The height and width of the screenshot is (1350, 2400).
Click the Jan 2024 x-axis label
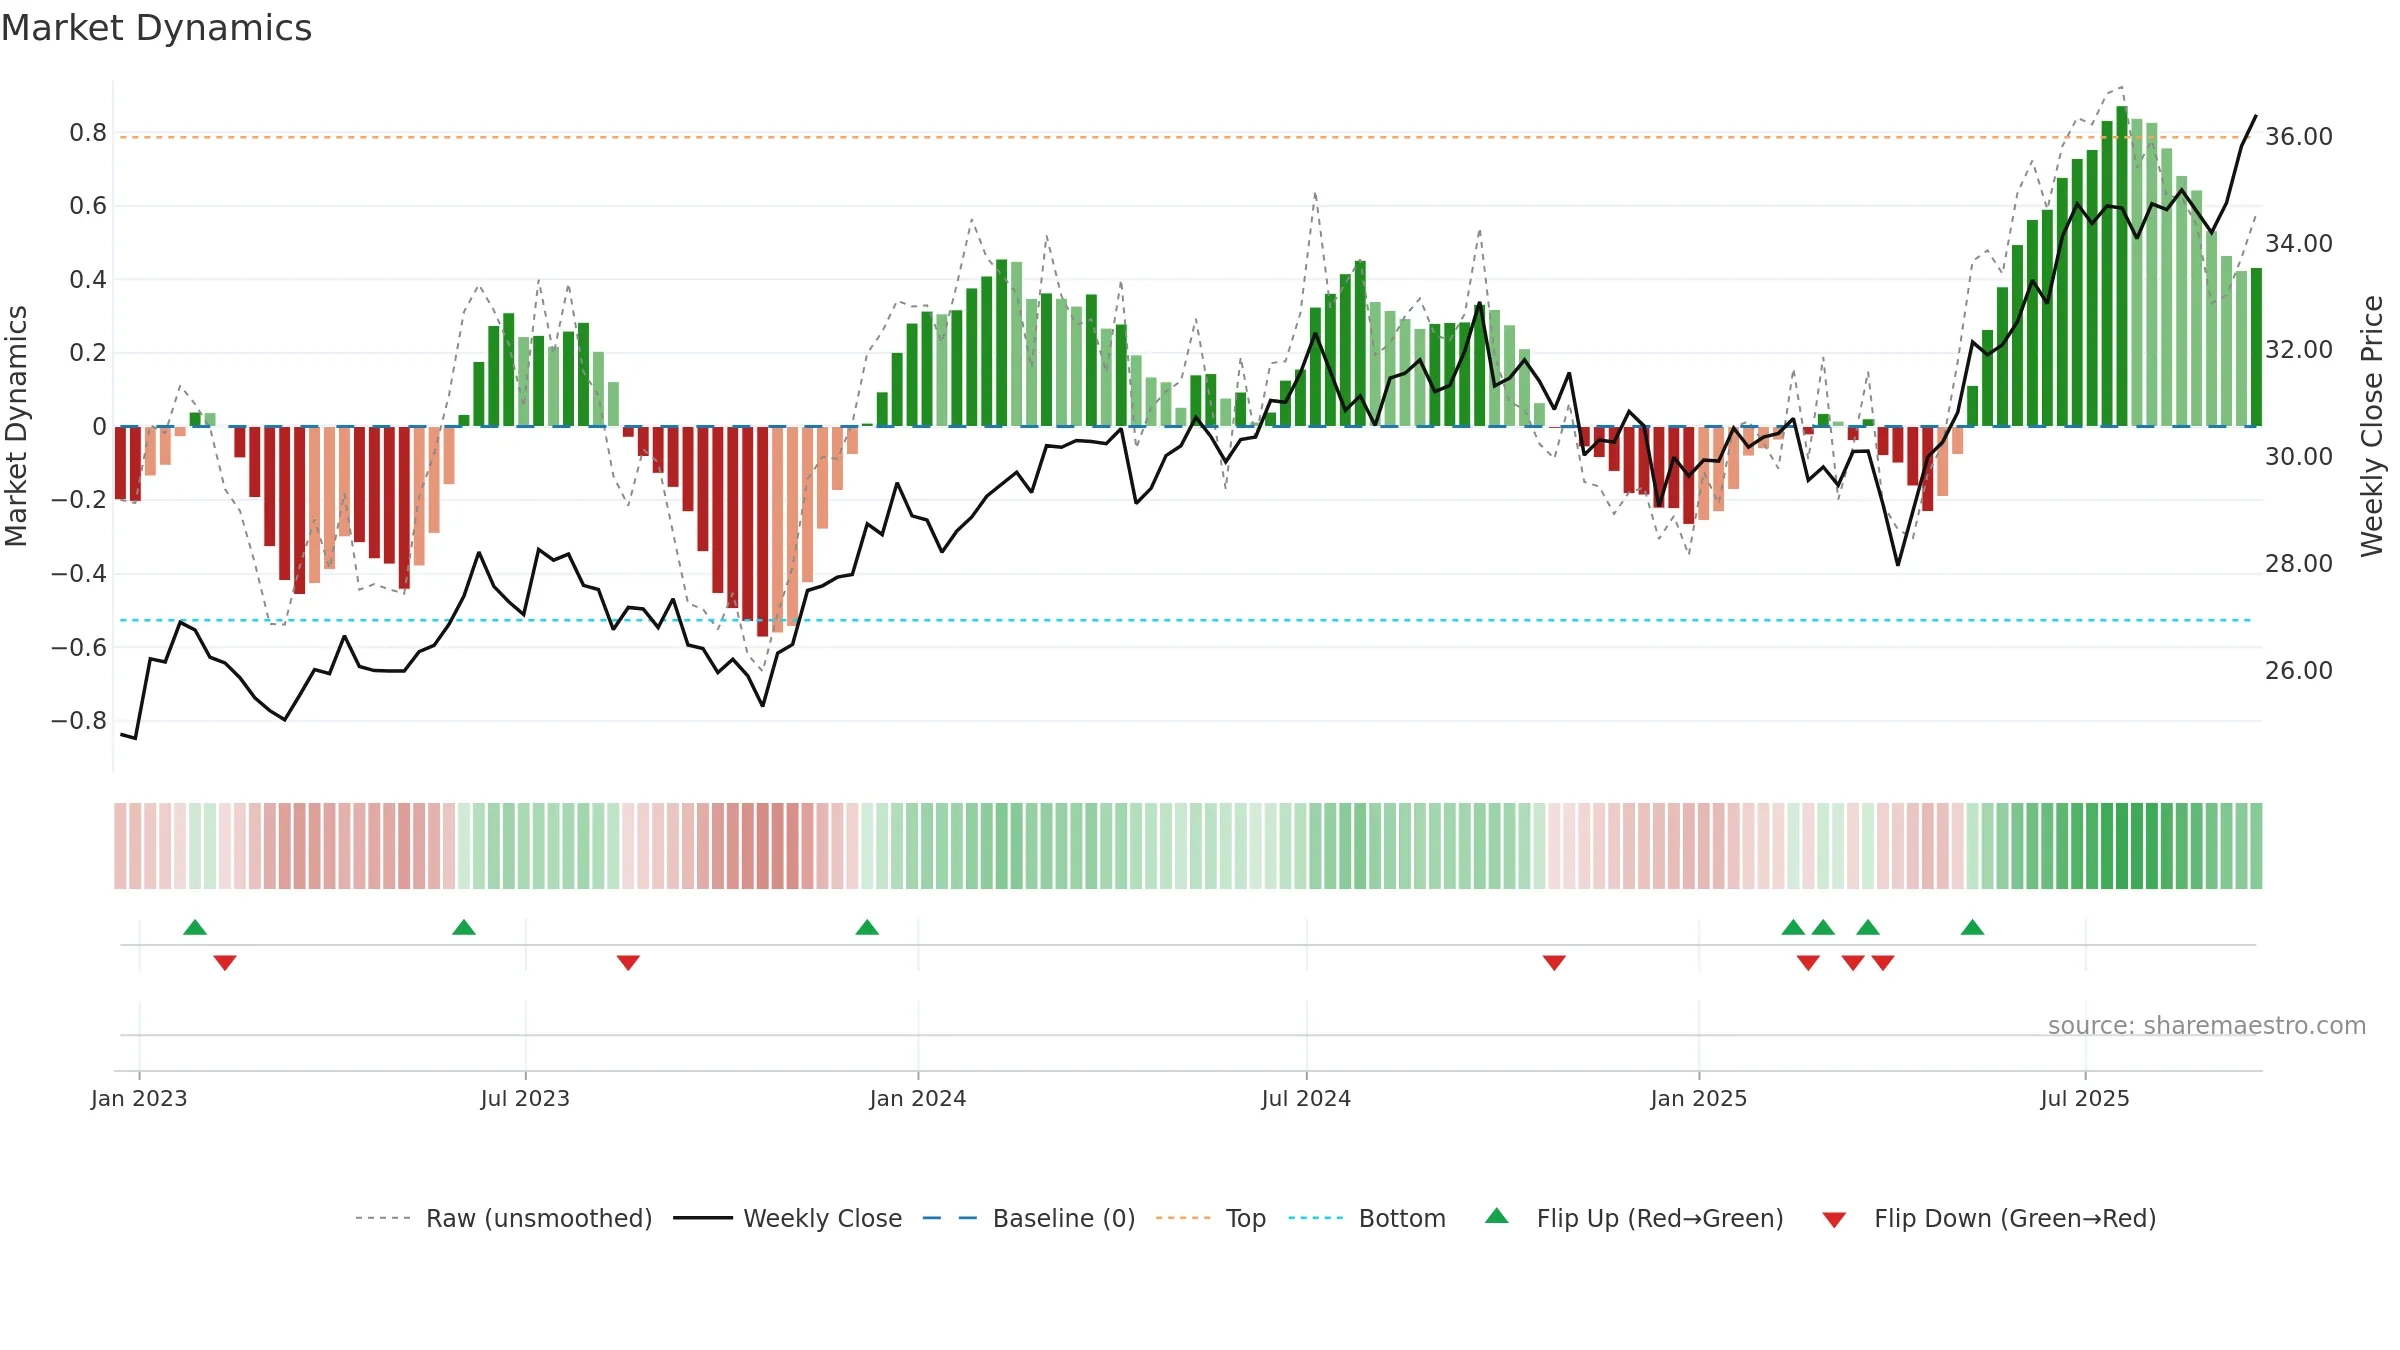click(x=918, y=1098)
